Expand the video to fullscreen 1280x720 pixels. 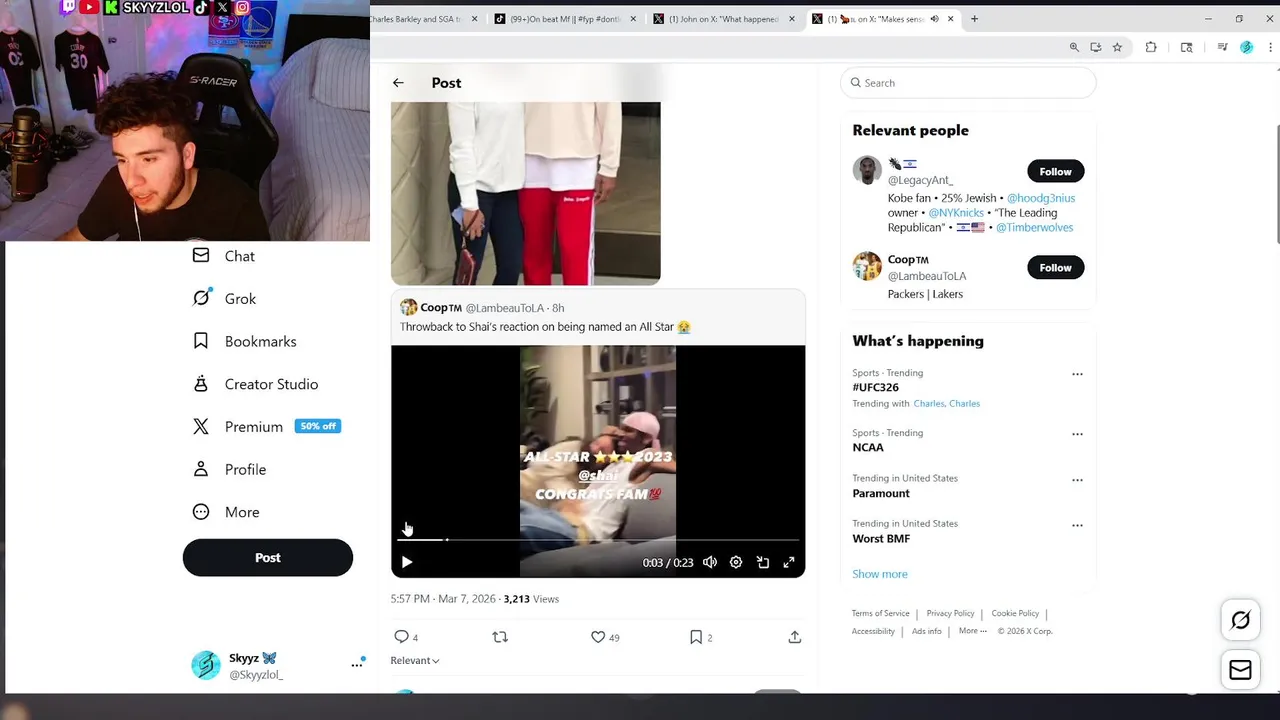coord(789,563)
